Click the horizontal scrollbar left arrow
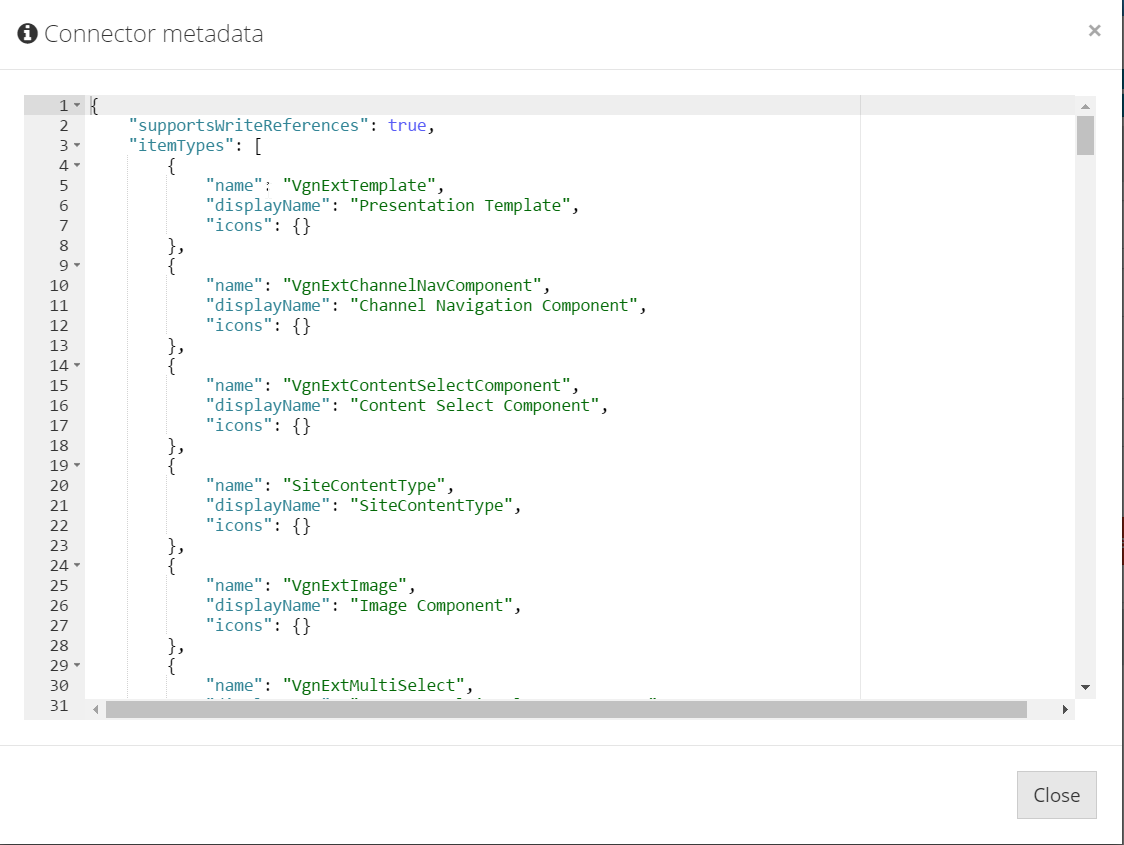The width and height of the screenshot is (1124, 845). (95, 710)
